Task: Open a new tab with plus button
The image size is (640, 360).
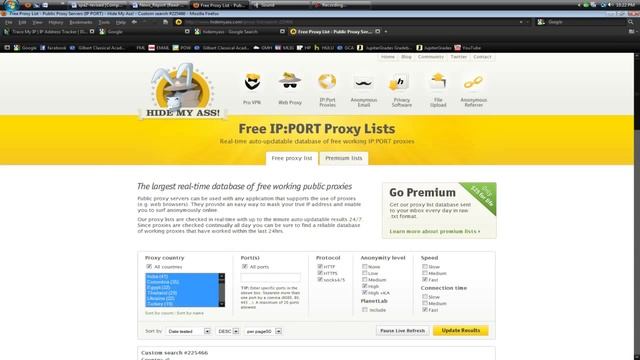Action: pyautogui.click(x=386, y=31)
